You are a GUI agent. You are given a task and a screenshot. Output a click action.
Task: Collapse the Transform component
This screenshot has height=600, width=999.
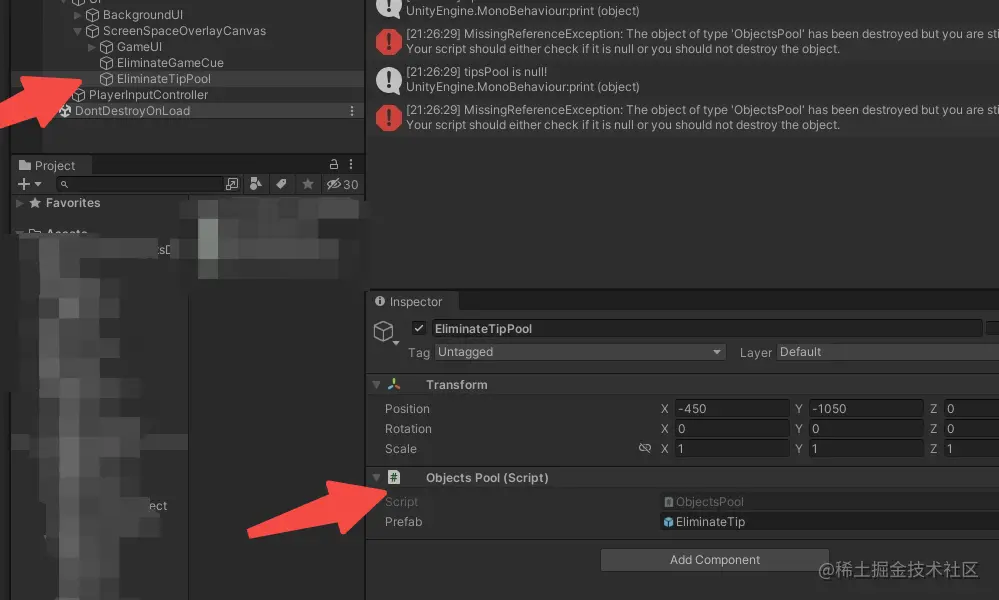(x=376, y=385)
